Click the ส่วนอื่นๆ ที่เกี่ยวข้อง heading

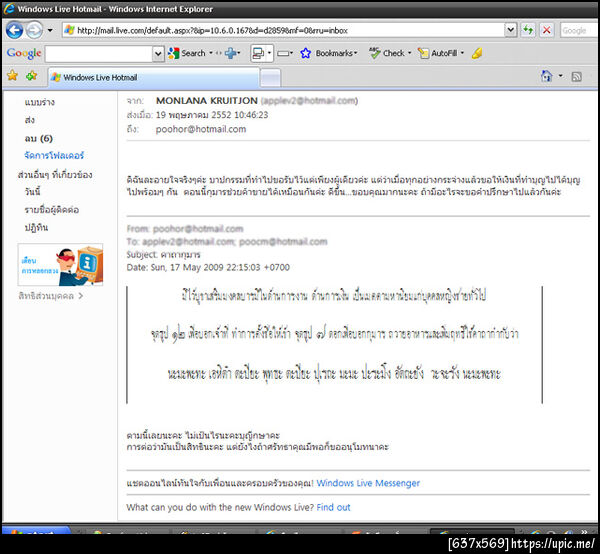(x=55, y=175)
